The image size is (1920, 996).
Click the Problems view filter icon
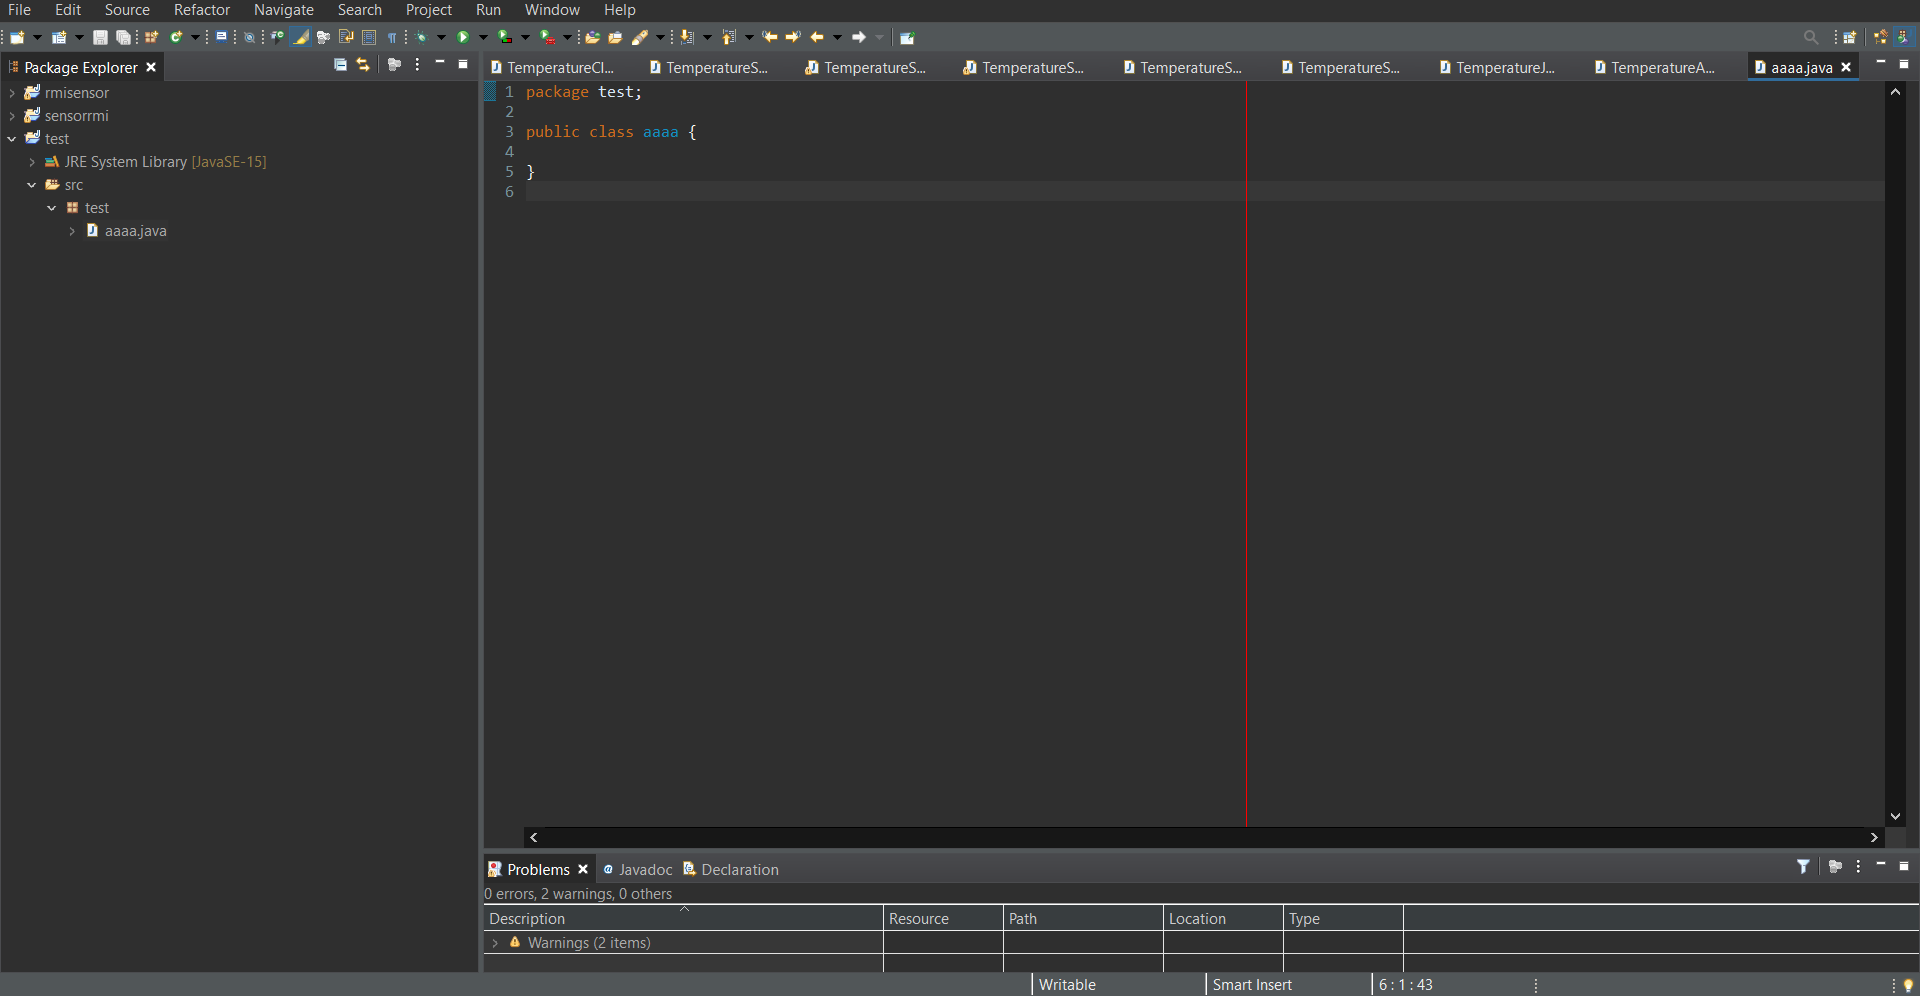click(1803, 867)
